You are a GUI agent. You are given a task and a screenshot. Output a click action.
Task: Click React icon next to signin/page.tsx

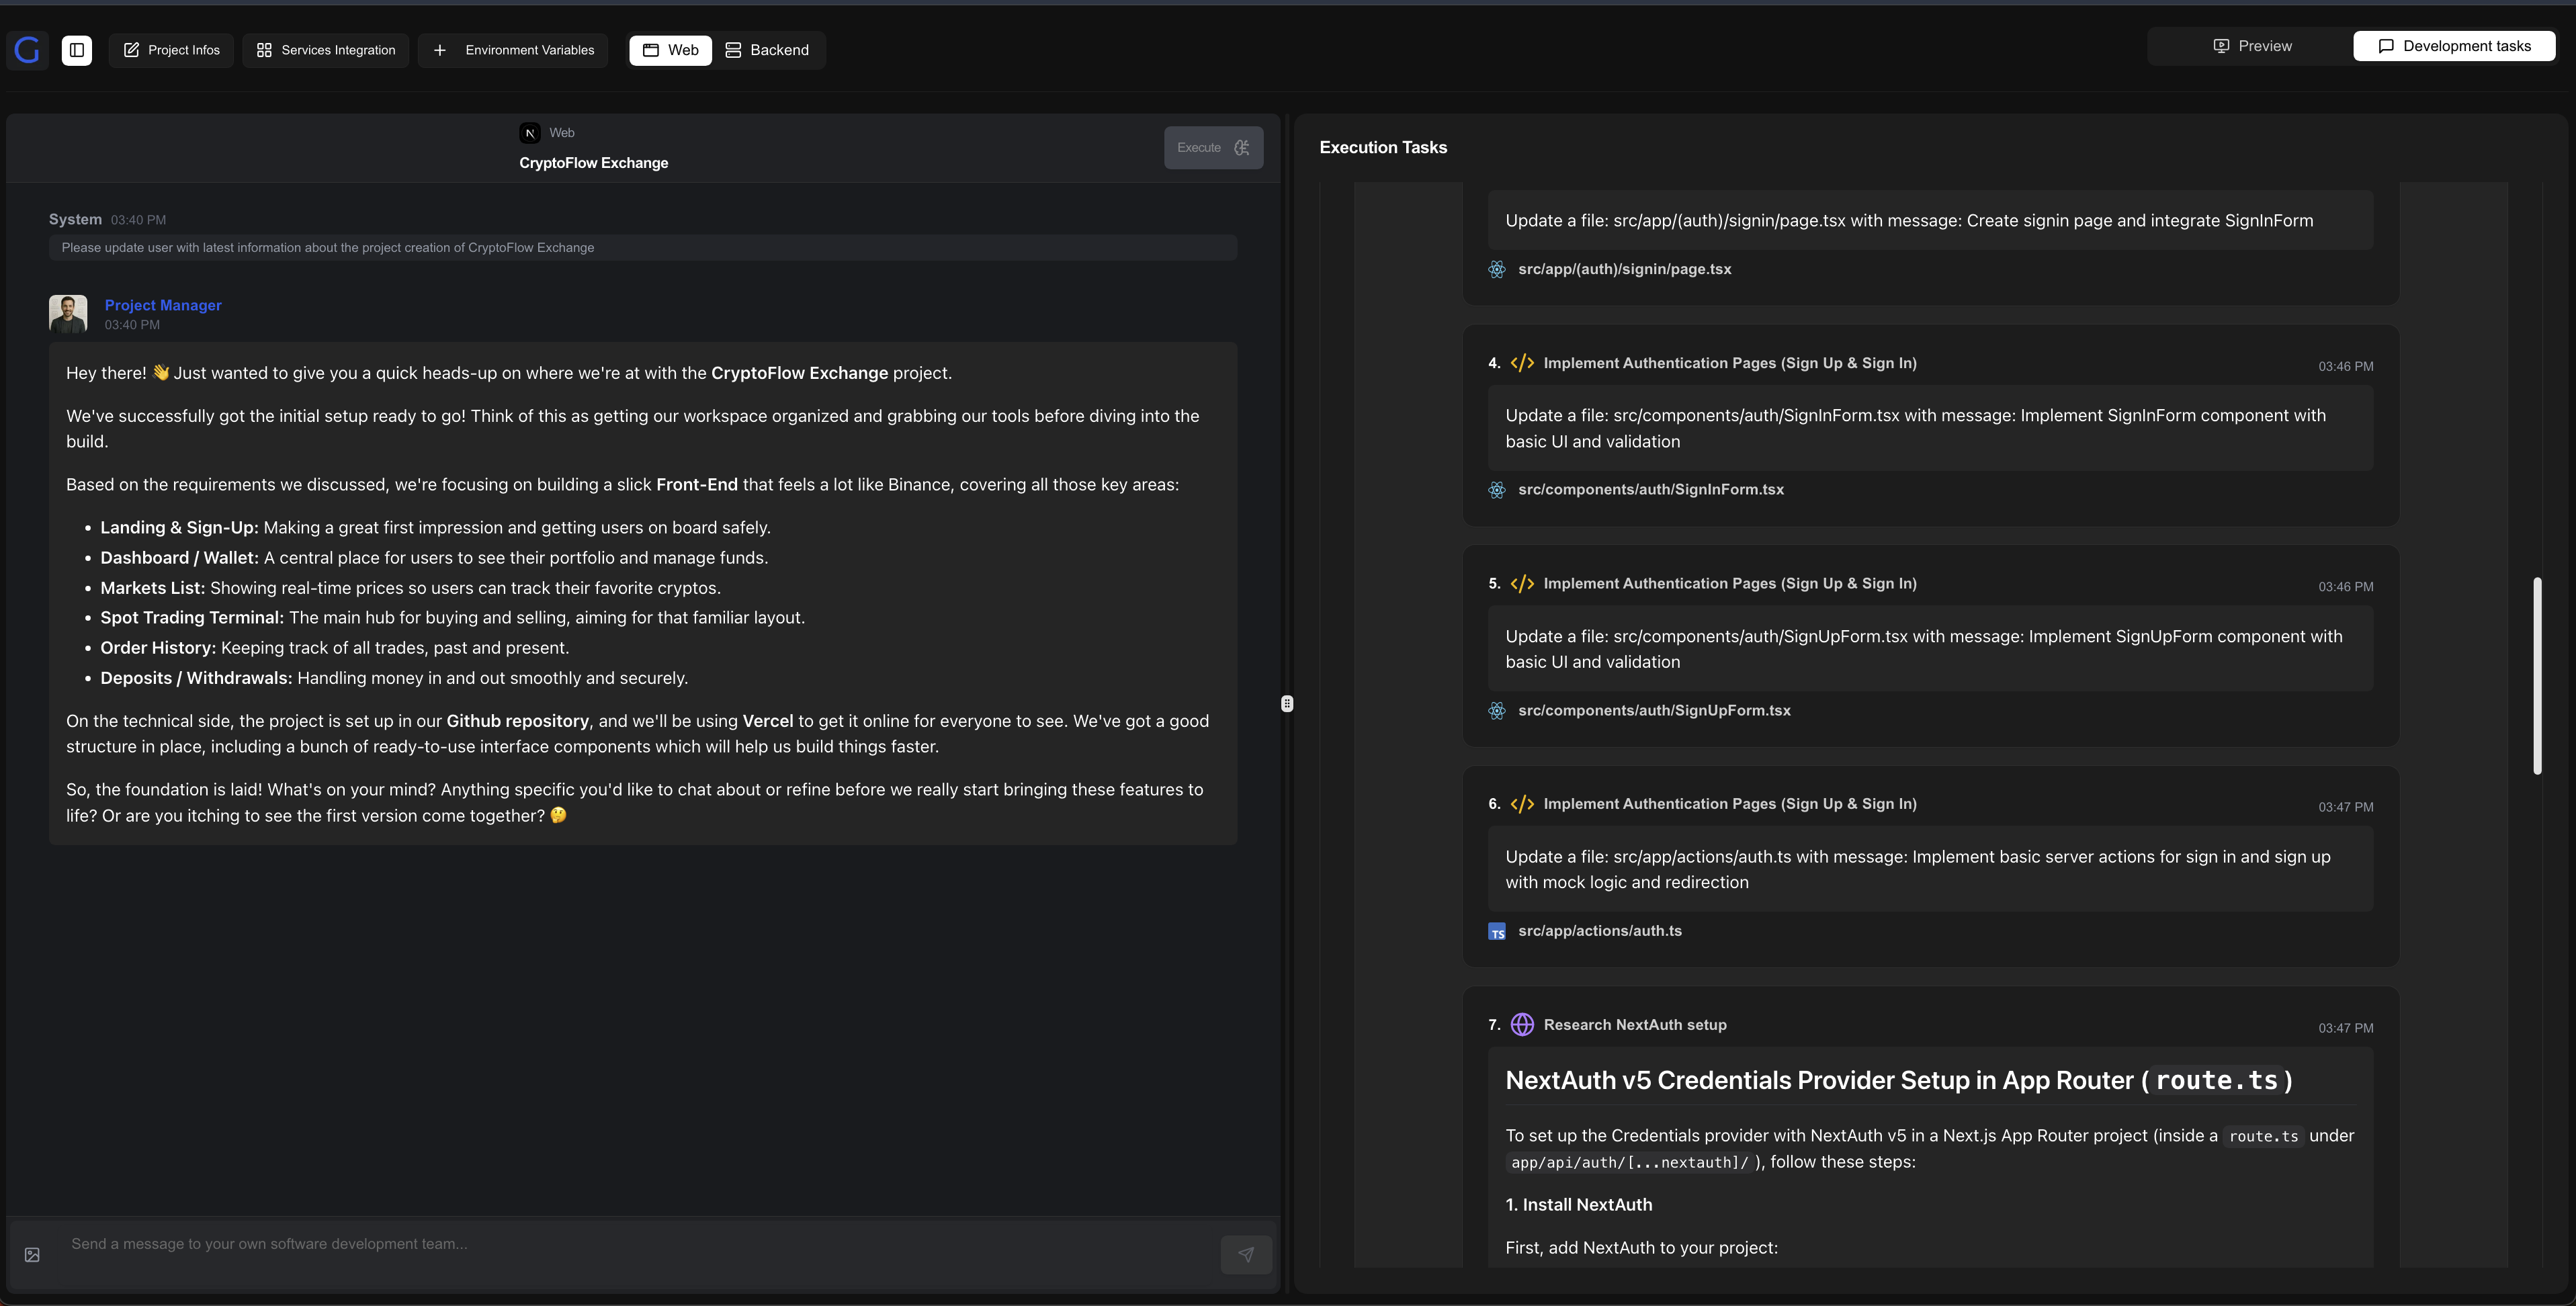click(x=1497, y=269)
